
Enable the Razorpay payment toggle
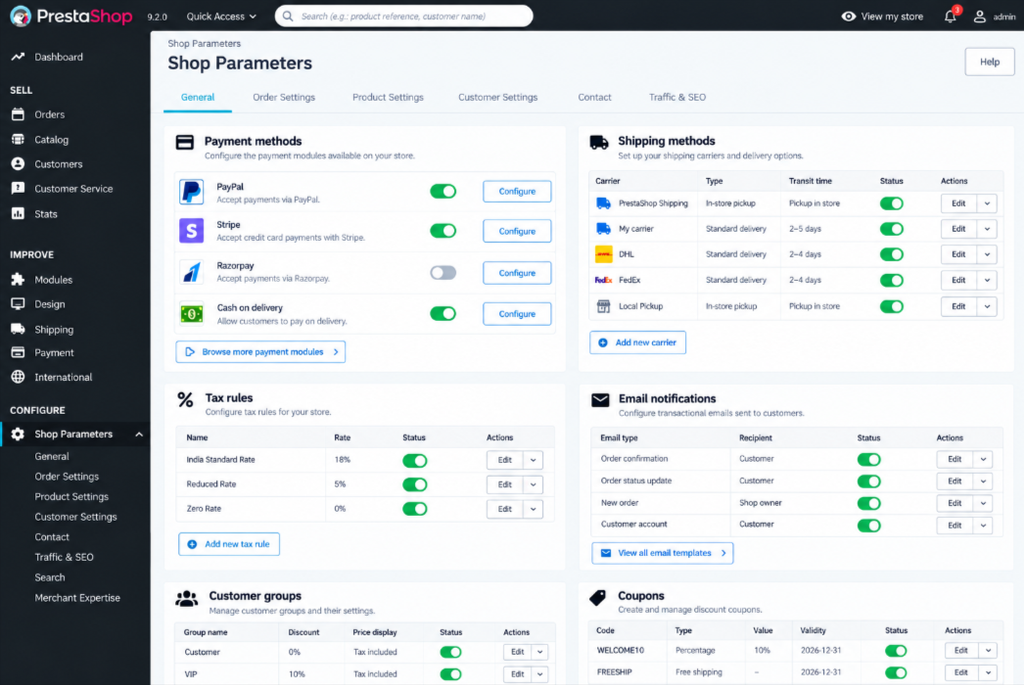[443, 272]
